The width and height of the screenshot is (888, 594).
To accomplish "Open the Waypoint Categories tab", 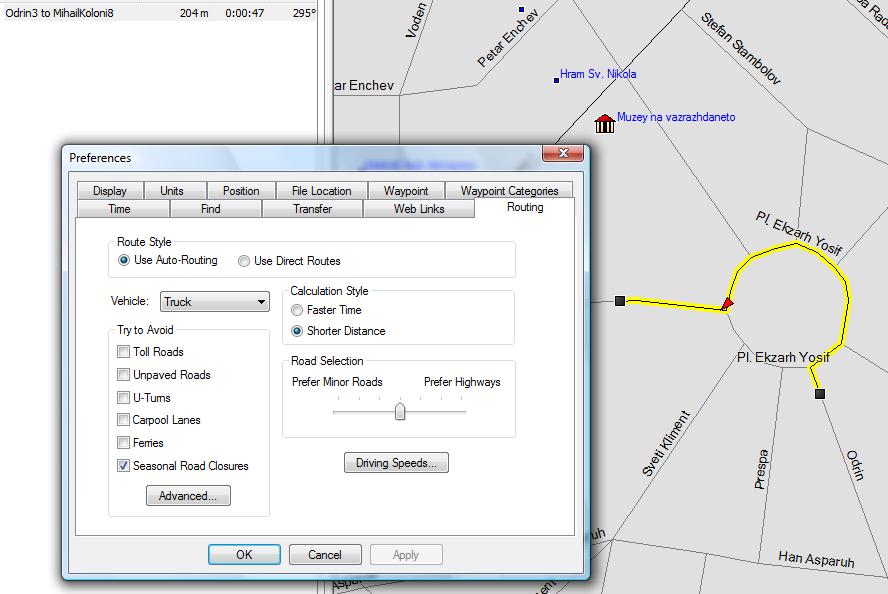I will pyautogui.click(x=509, y=191).
